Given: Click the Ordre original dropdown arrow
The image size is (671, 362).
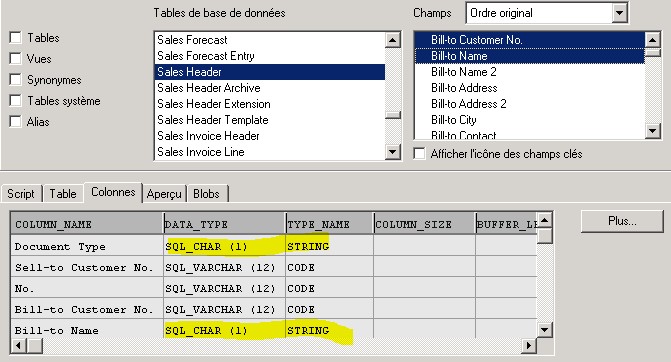Looking at the screenshot, I should pos(619,13).
